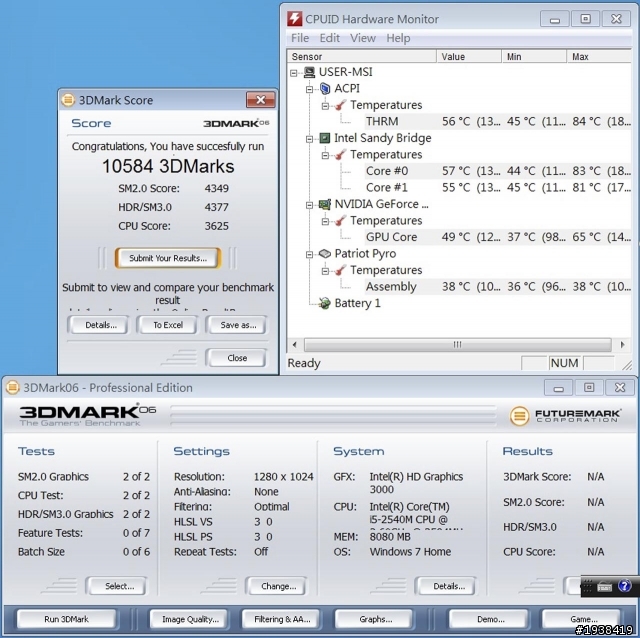Open the View menu in Hardware Monitor

[x=363, y=38]
